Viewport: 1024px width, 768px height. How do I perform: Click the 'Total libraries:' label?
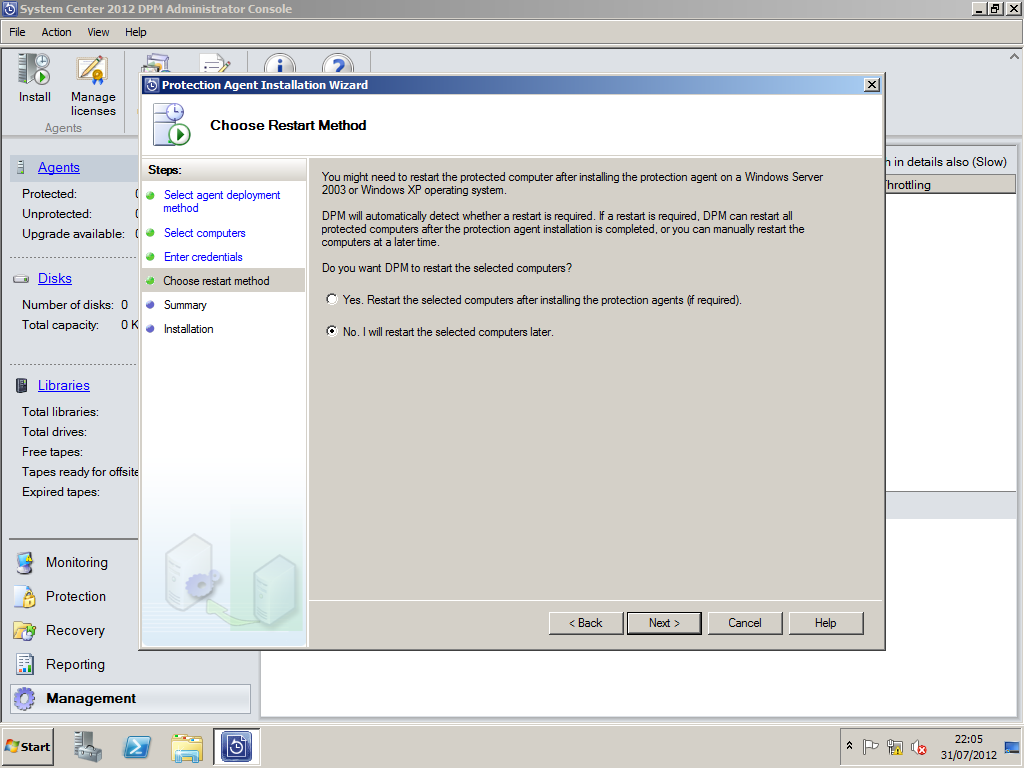[60, 412]
